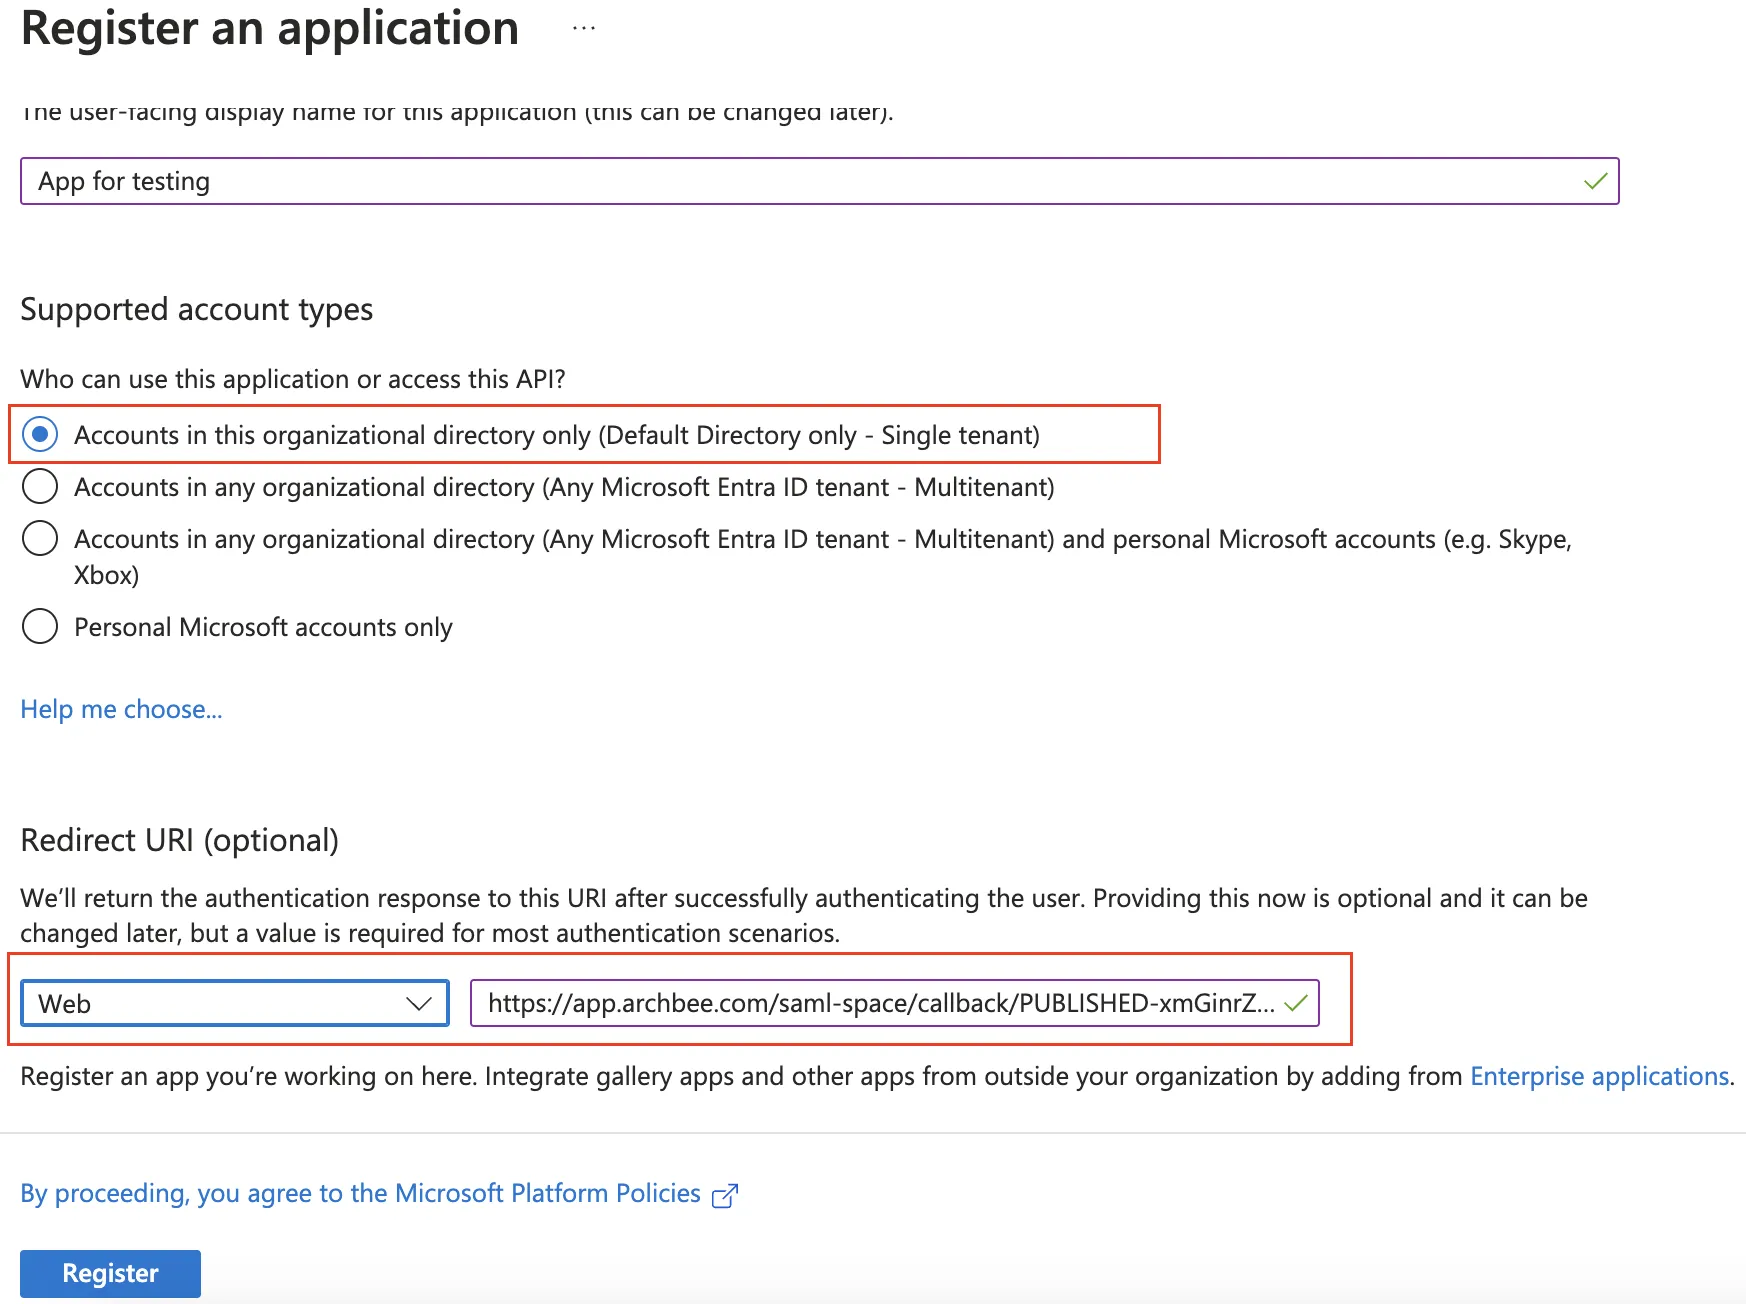Pick Personal Microsoft accounts only
Image resolution: width=1746 pixels, height=1304 pixels.
[40, 627]
